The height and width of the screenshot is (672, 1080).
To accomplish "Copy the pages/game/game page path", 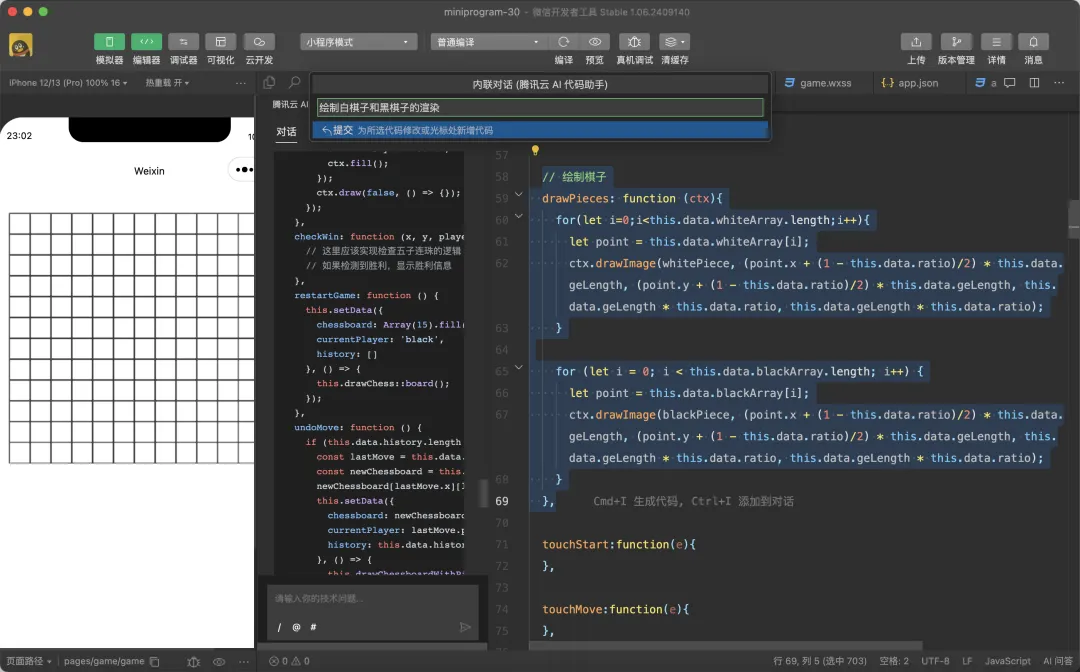I will (154, 661).
